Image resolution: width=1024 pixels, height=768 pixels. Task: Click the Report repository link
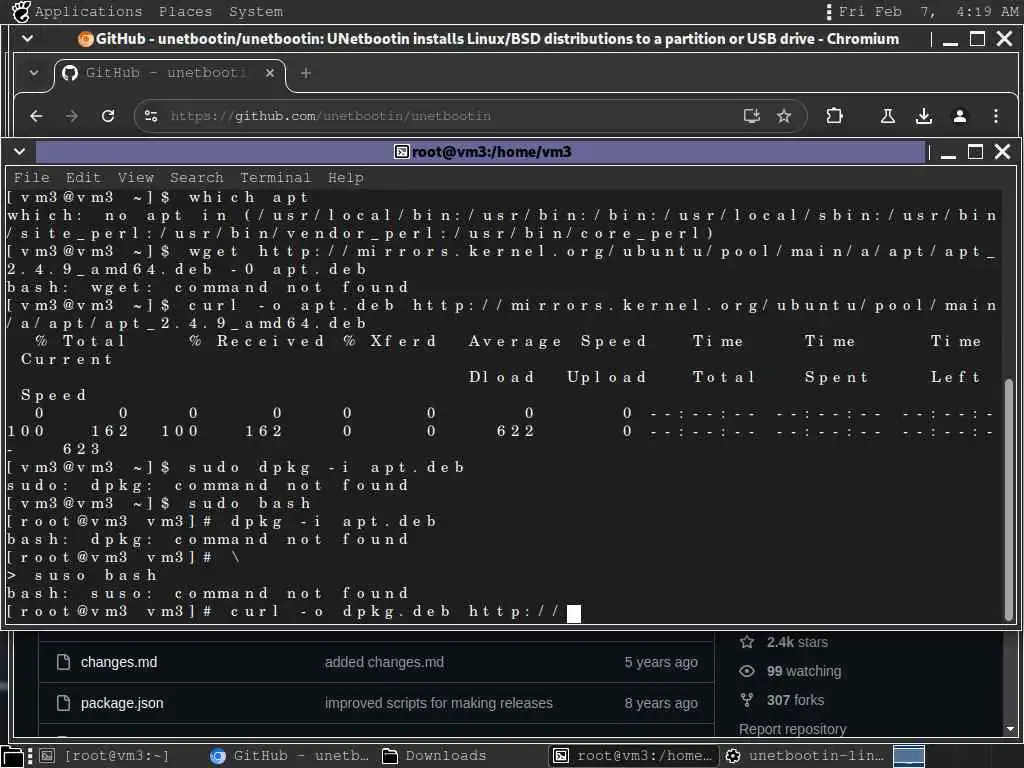(x=792, y=729)
